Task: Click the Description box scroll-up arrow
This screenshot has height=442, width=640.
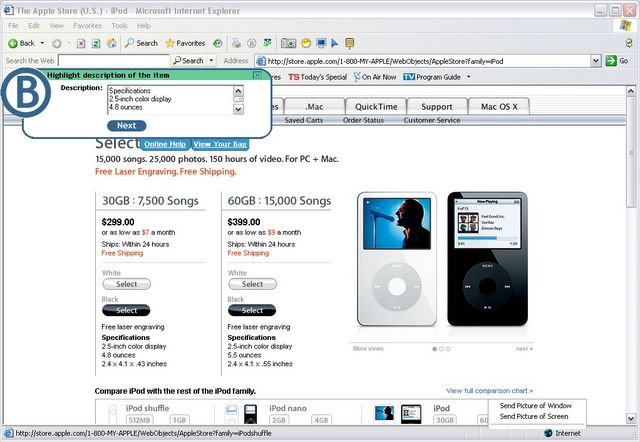Action: click(x=238, y=91)
